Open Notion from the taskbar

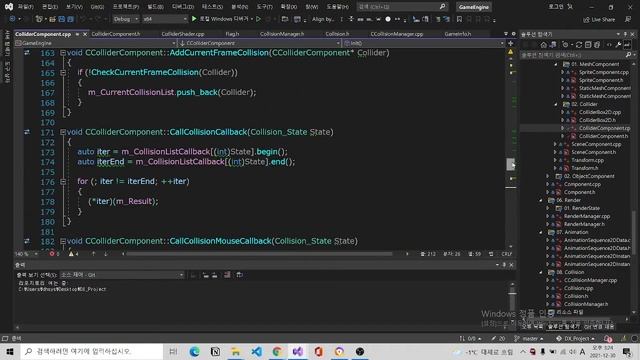click(x=215, y=351)
